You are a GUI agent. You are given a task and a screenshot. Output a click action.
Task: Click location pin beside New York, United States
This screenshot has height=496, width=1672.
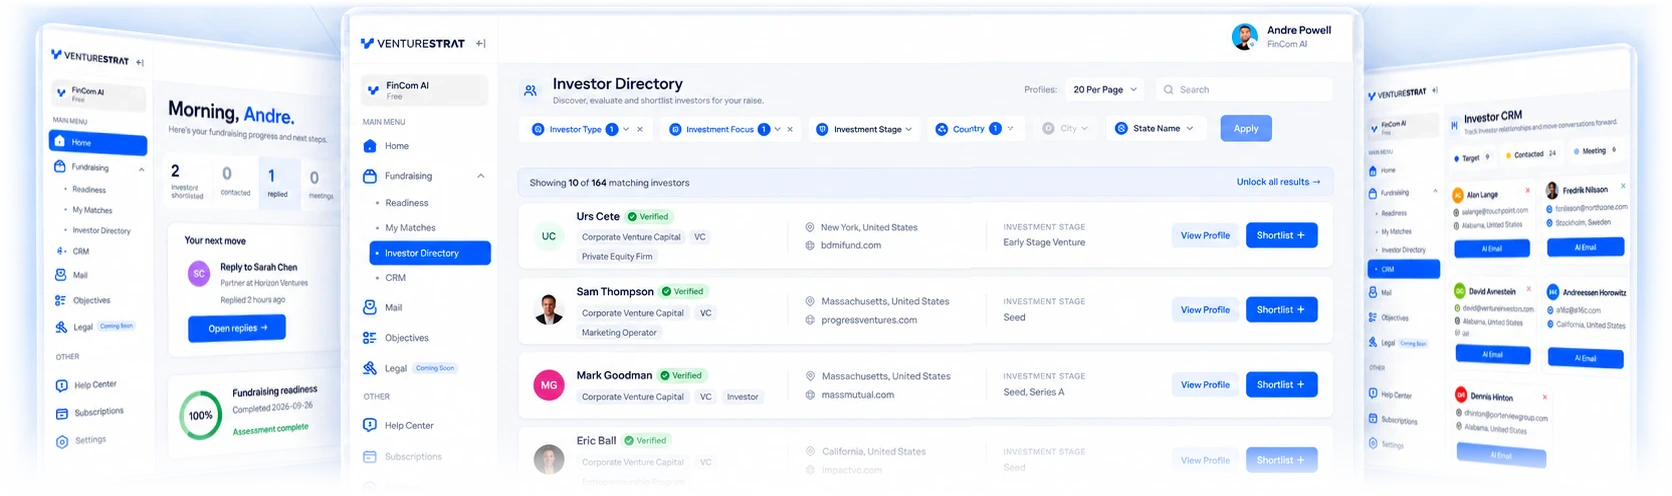810,227
